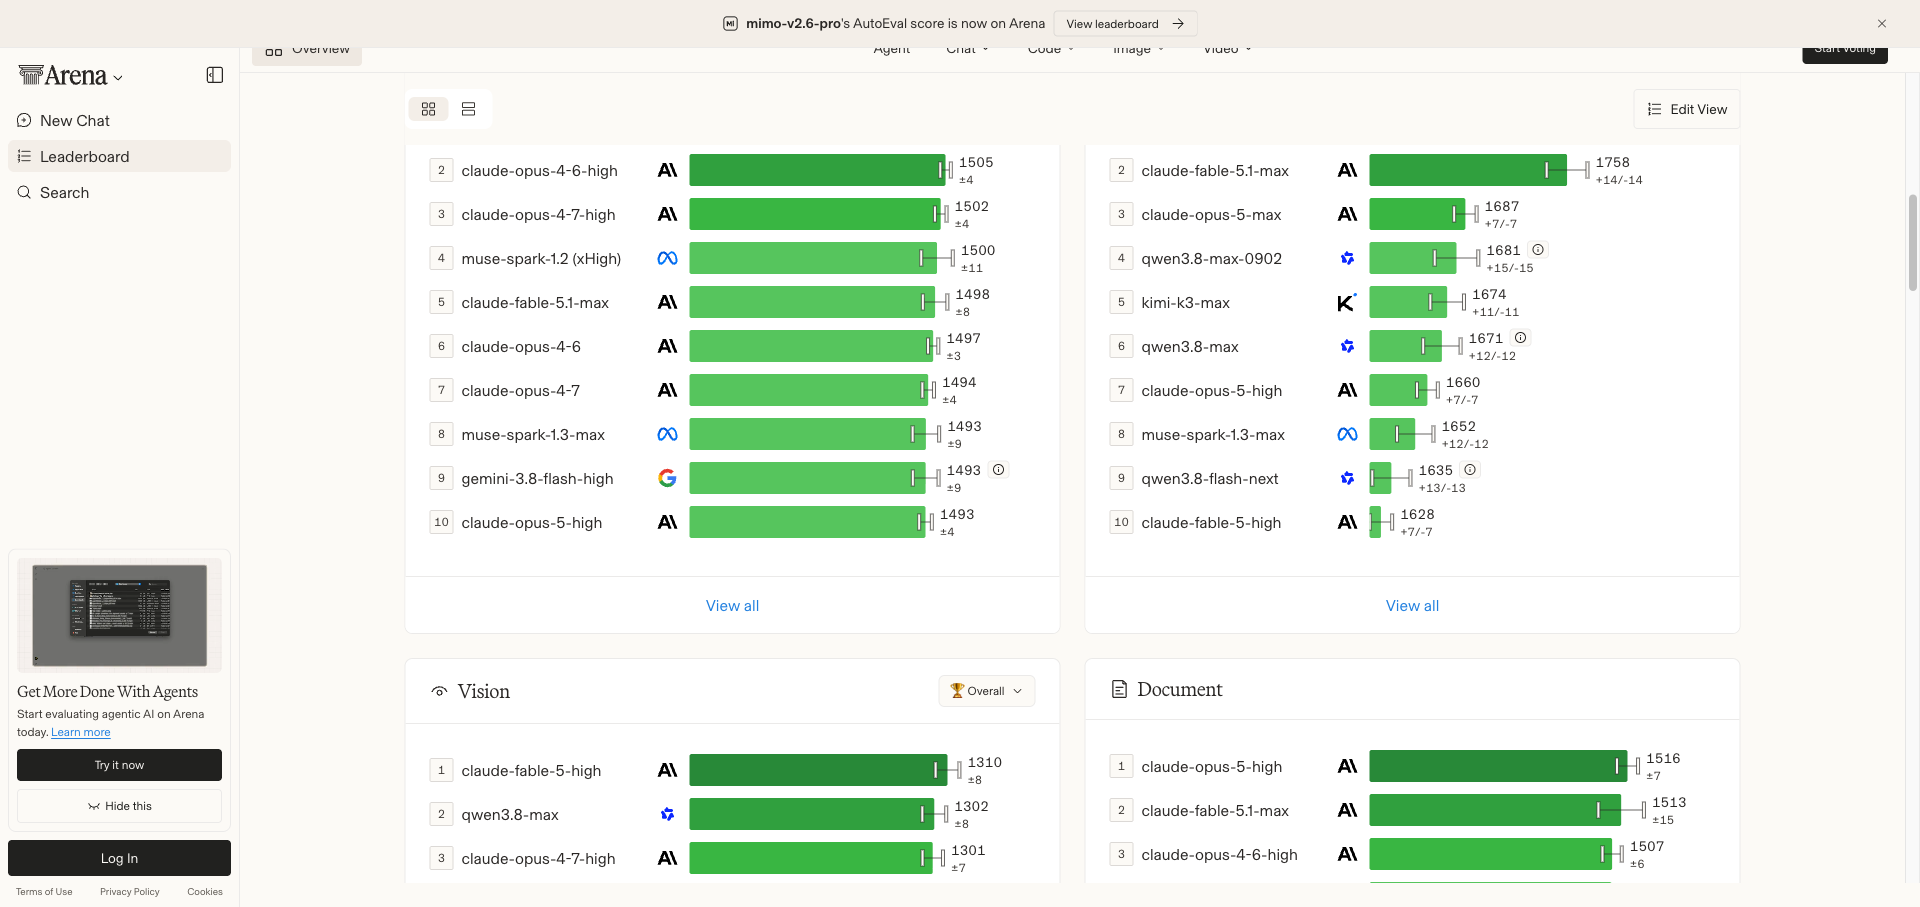Click the Google logo on the gemini-3.8-flash-high row

[x=667, y=479]
